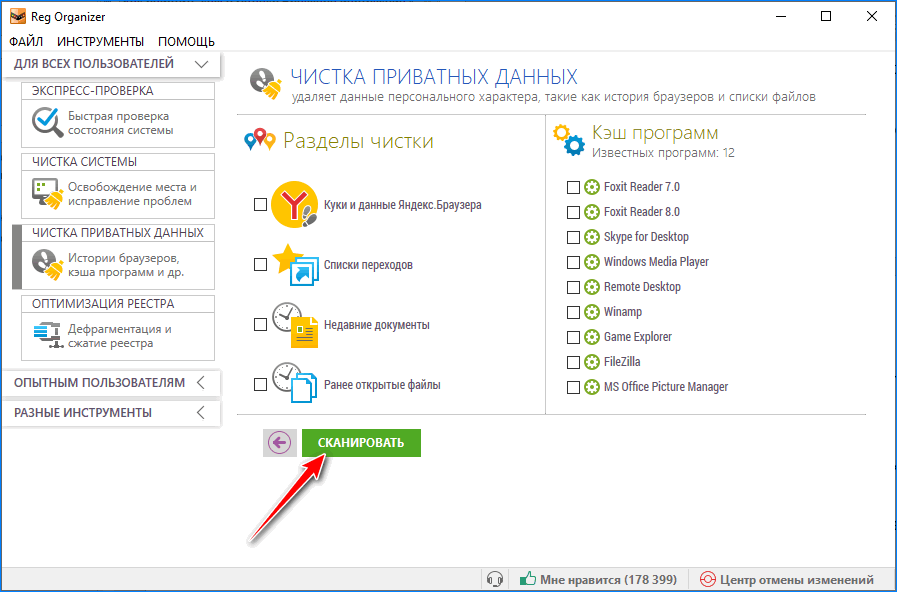This screenshot has height=592, width=897.
Task: Click the thumbs-up like icon
Action: pyautogui.click(x=527, y=579)
